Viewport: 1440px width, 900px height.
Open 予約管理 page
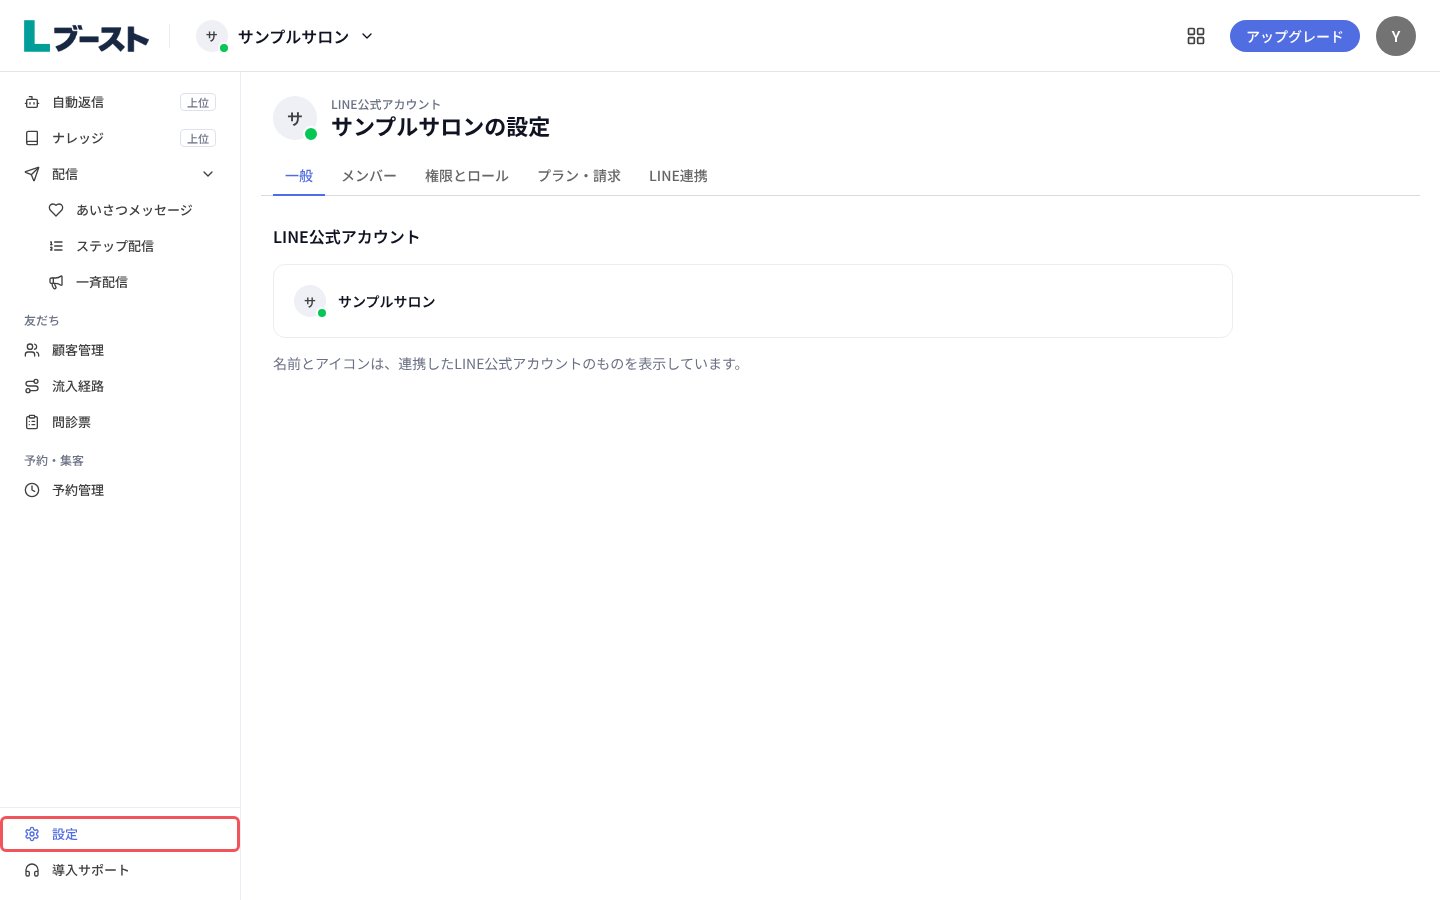120,490
